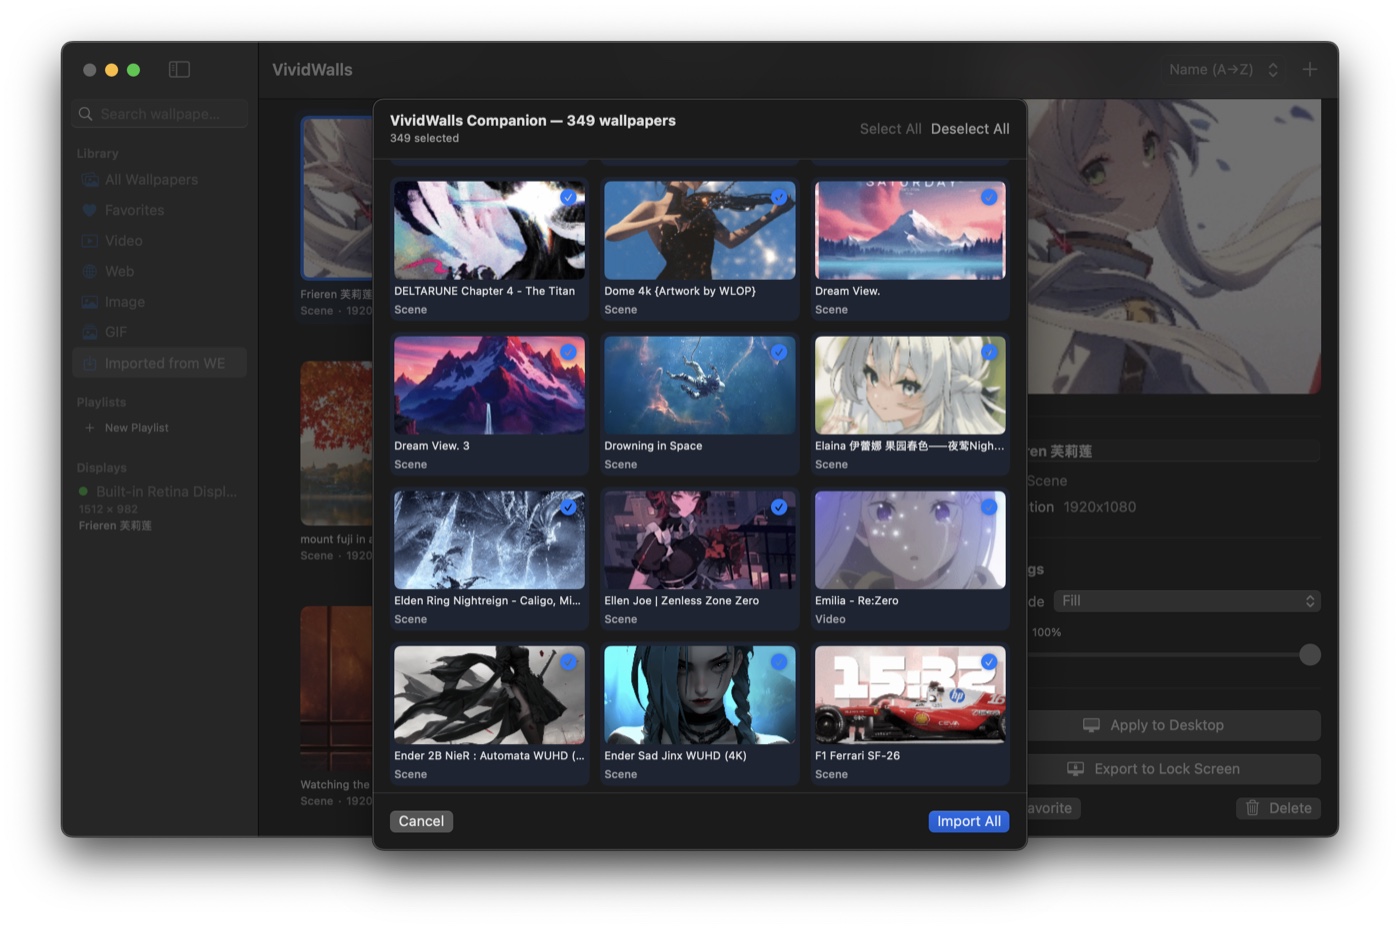Uncheck F1 Ferrari SF-26 checkmark

(x=989, y=662)
